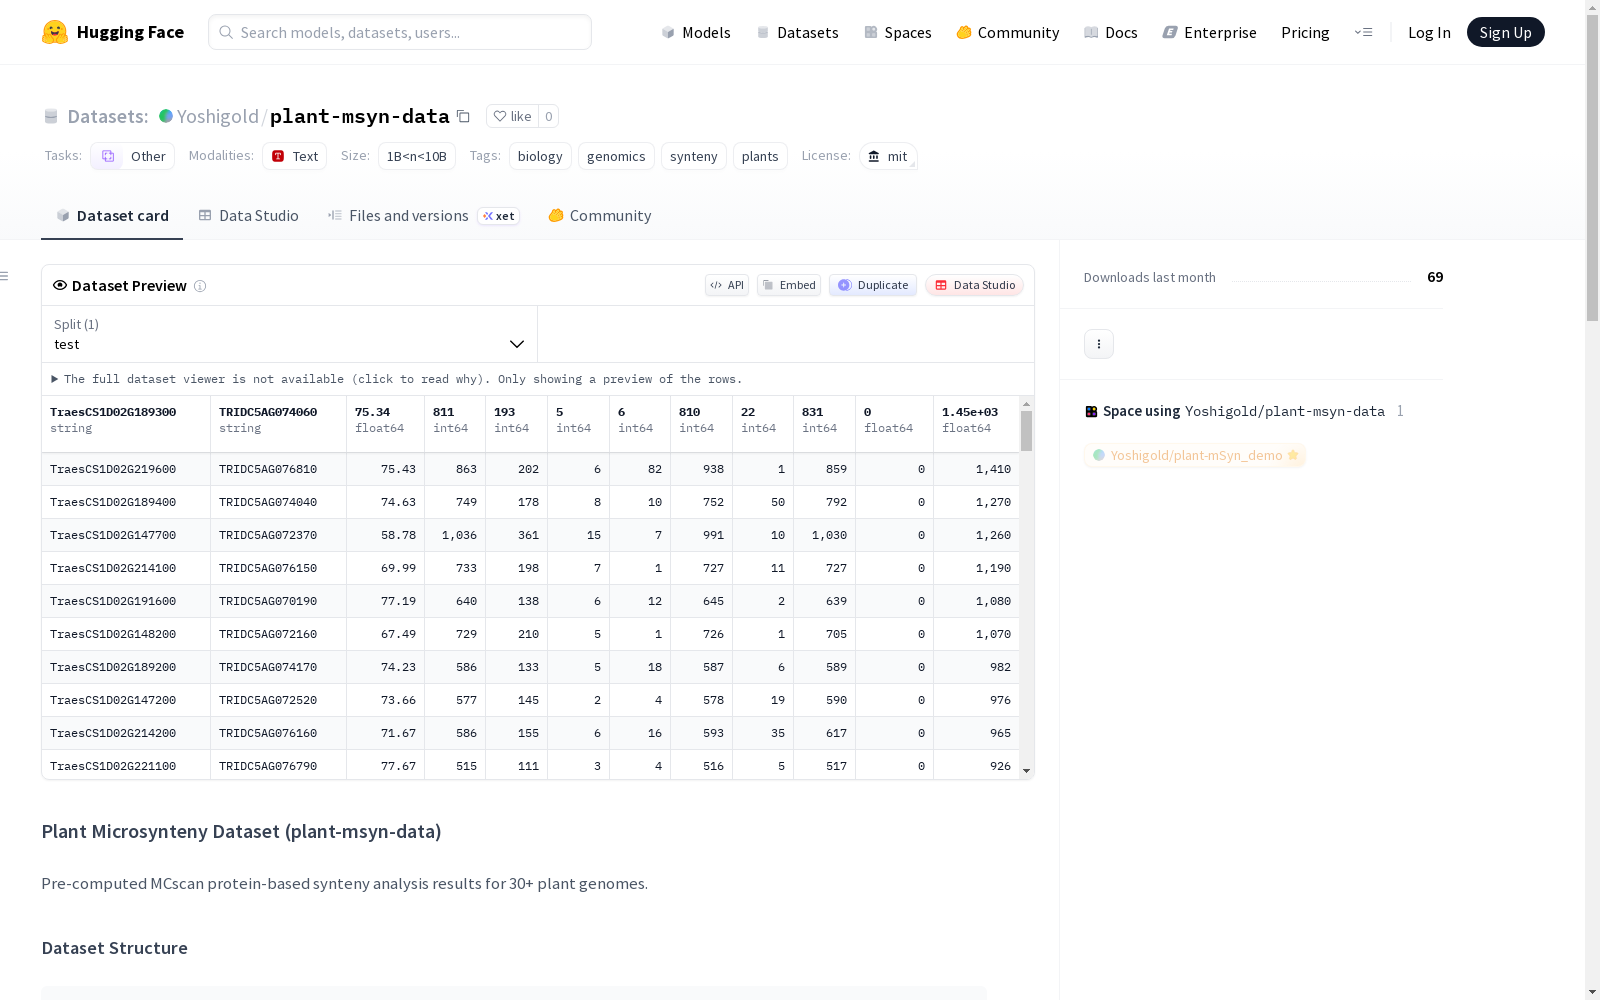The image size is (1600, 1000).
Task: Select the Other task tag
Action: [x=133, y=156]
